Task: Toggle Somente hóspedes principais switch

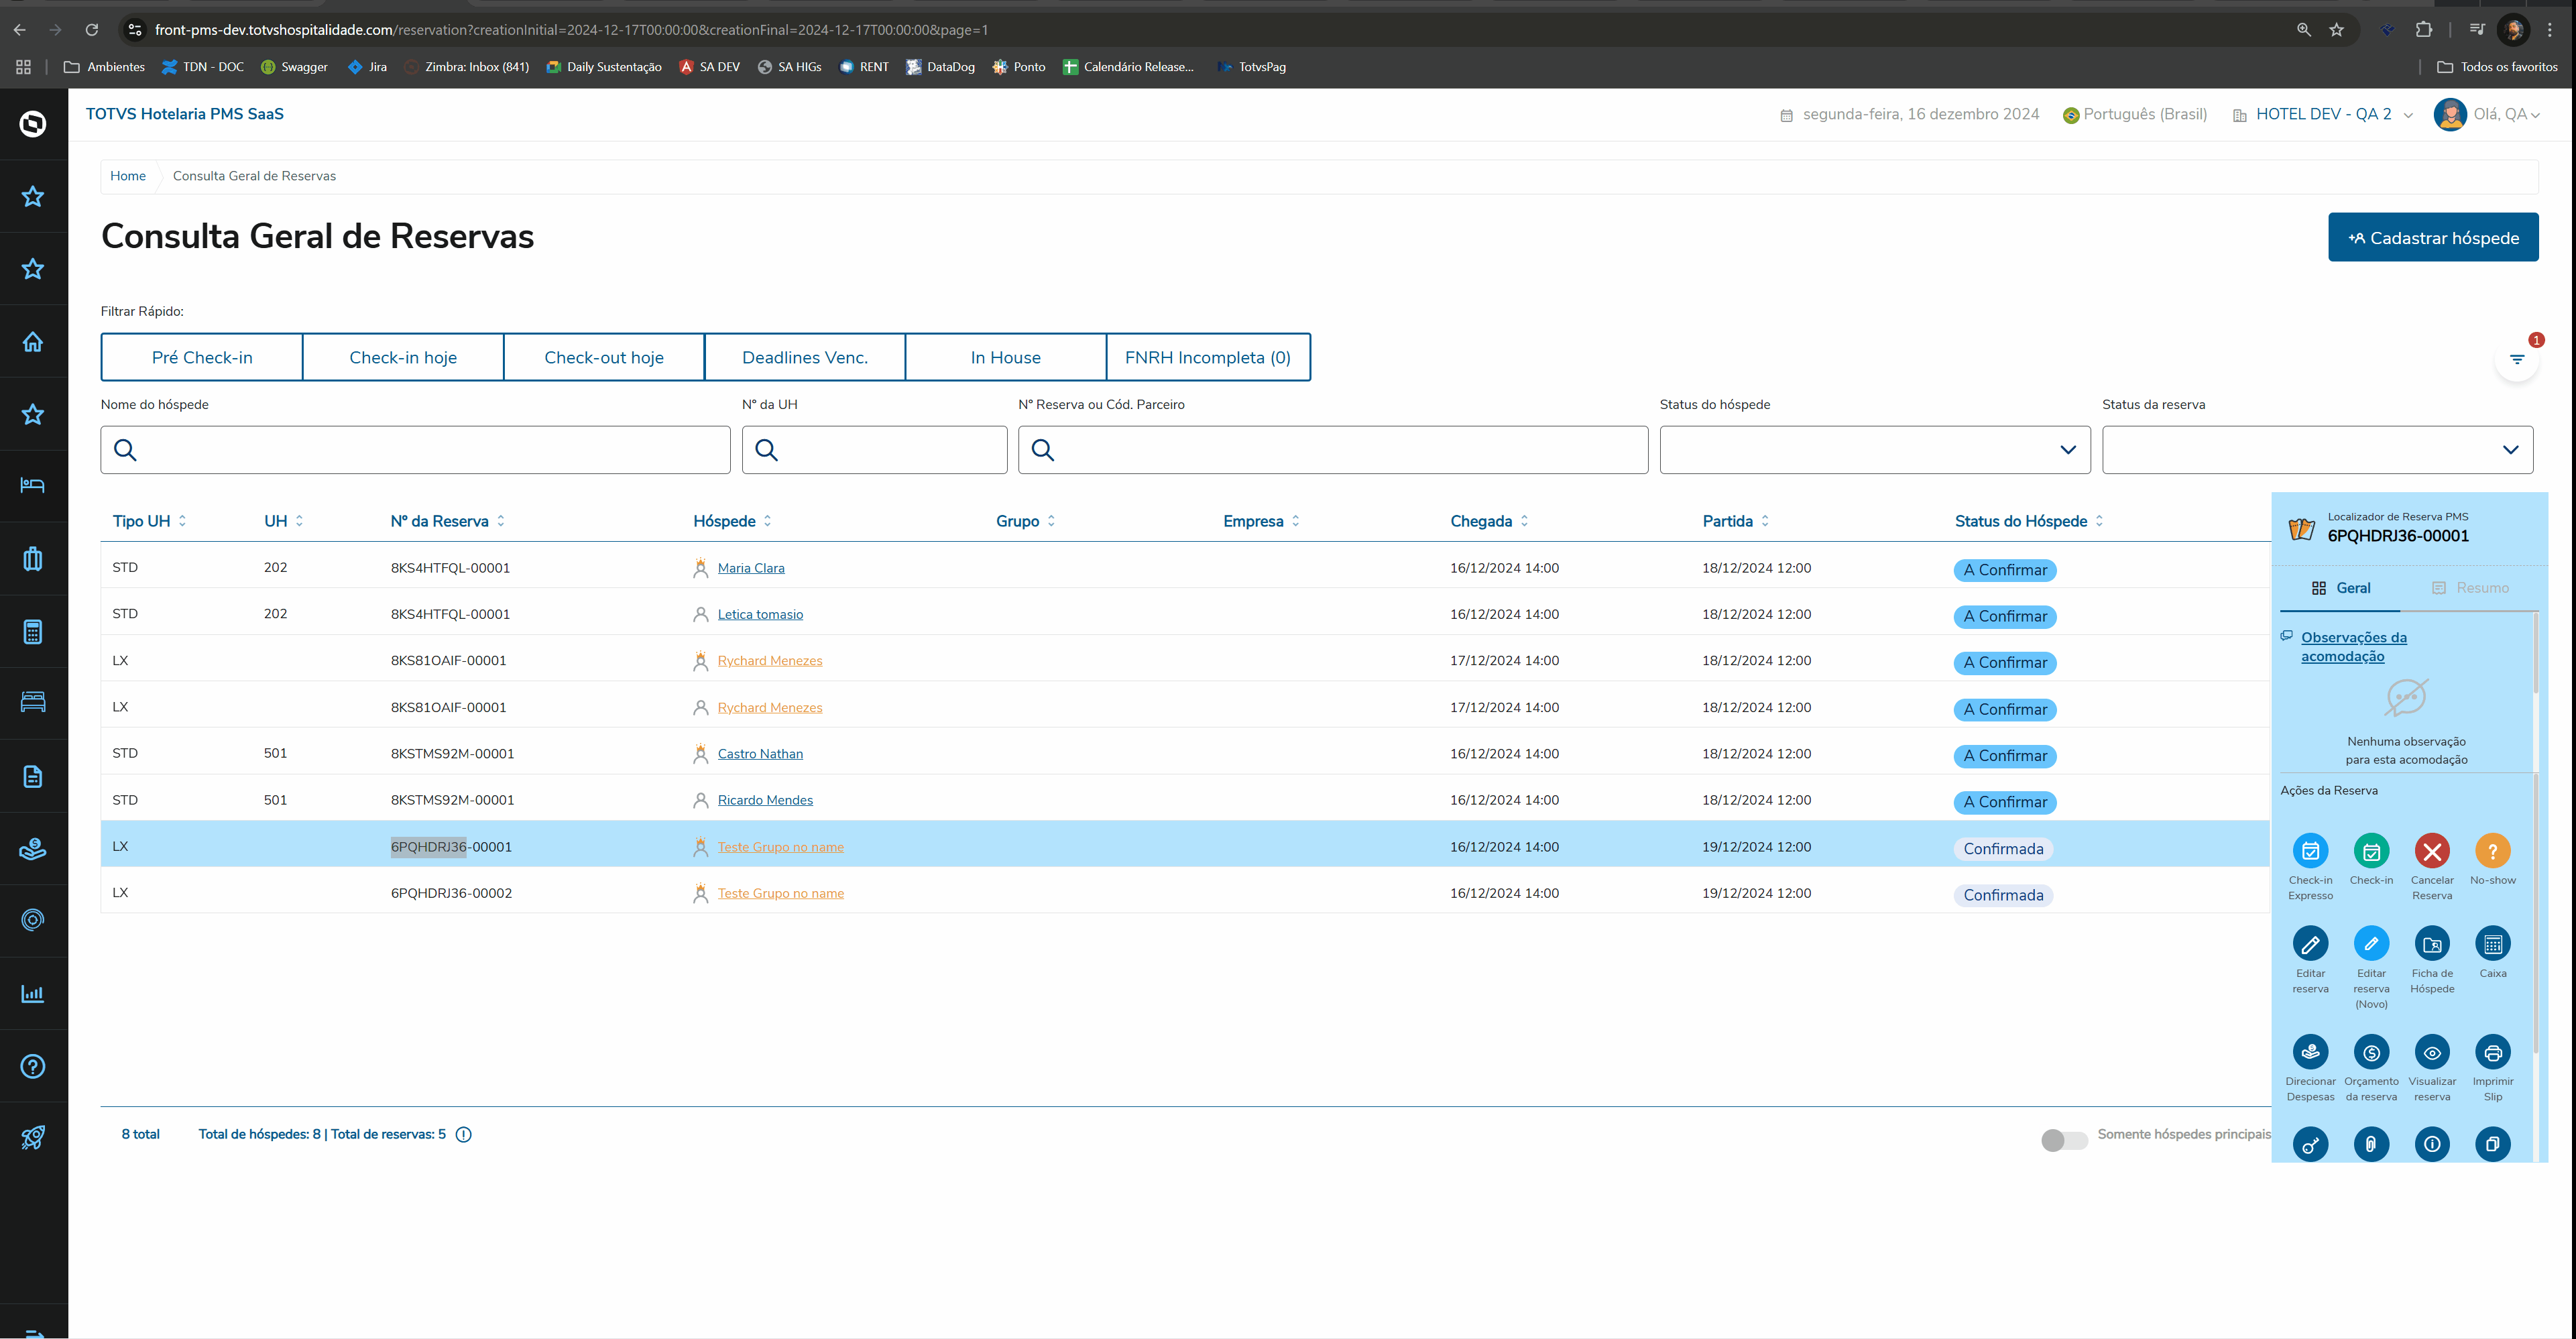Action: [x=2063, y=1140]
